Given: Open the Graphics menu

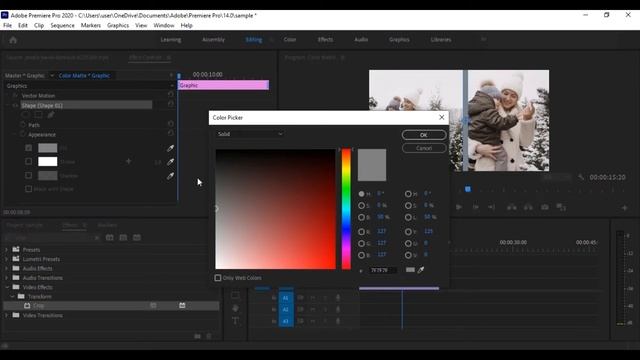Looking at the screenshot, I should click(x=118, y=25).
